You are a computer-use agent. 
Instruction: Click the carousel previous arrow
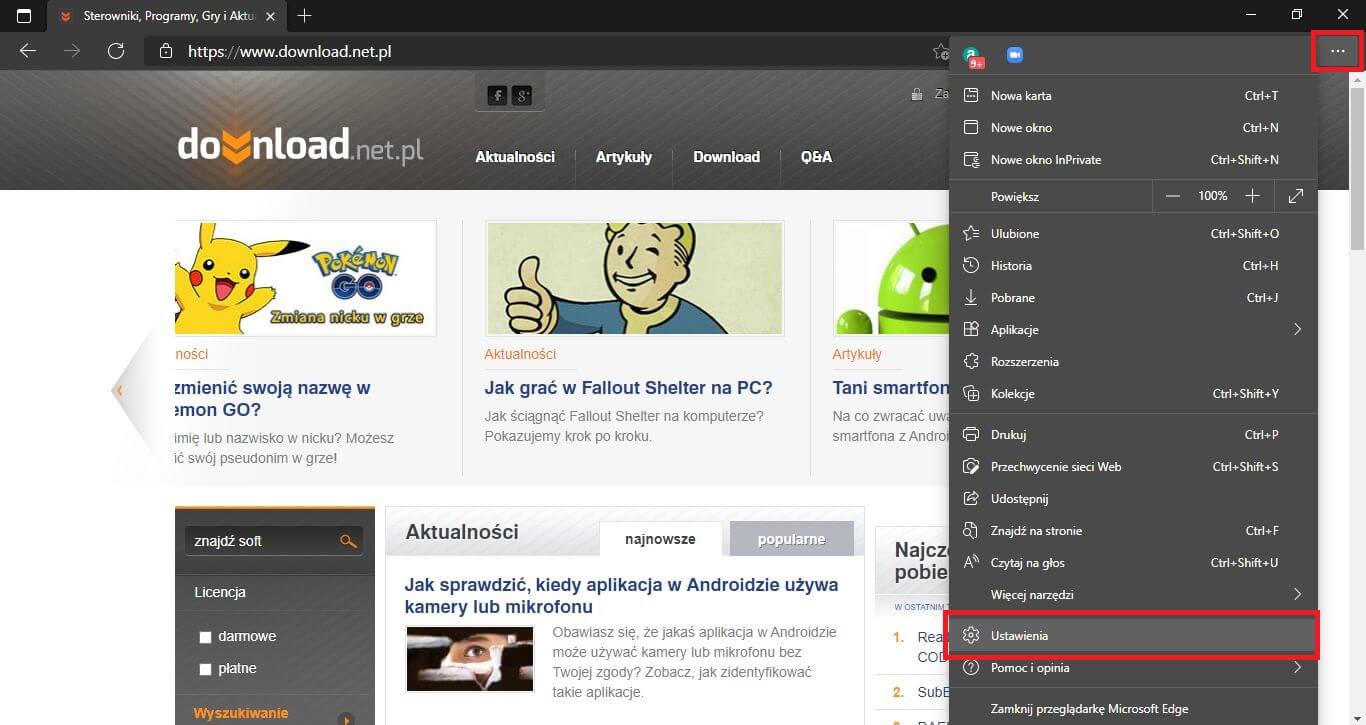pos(119,390)
